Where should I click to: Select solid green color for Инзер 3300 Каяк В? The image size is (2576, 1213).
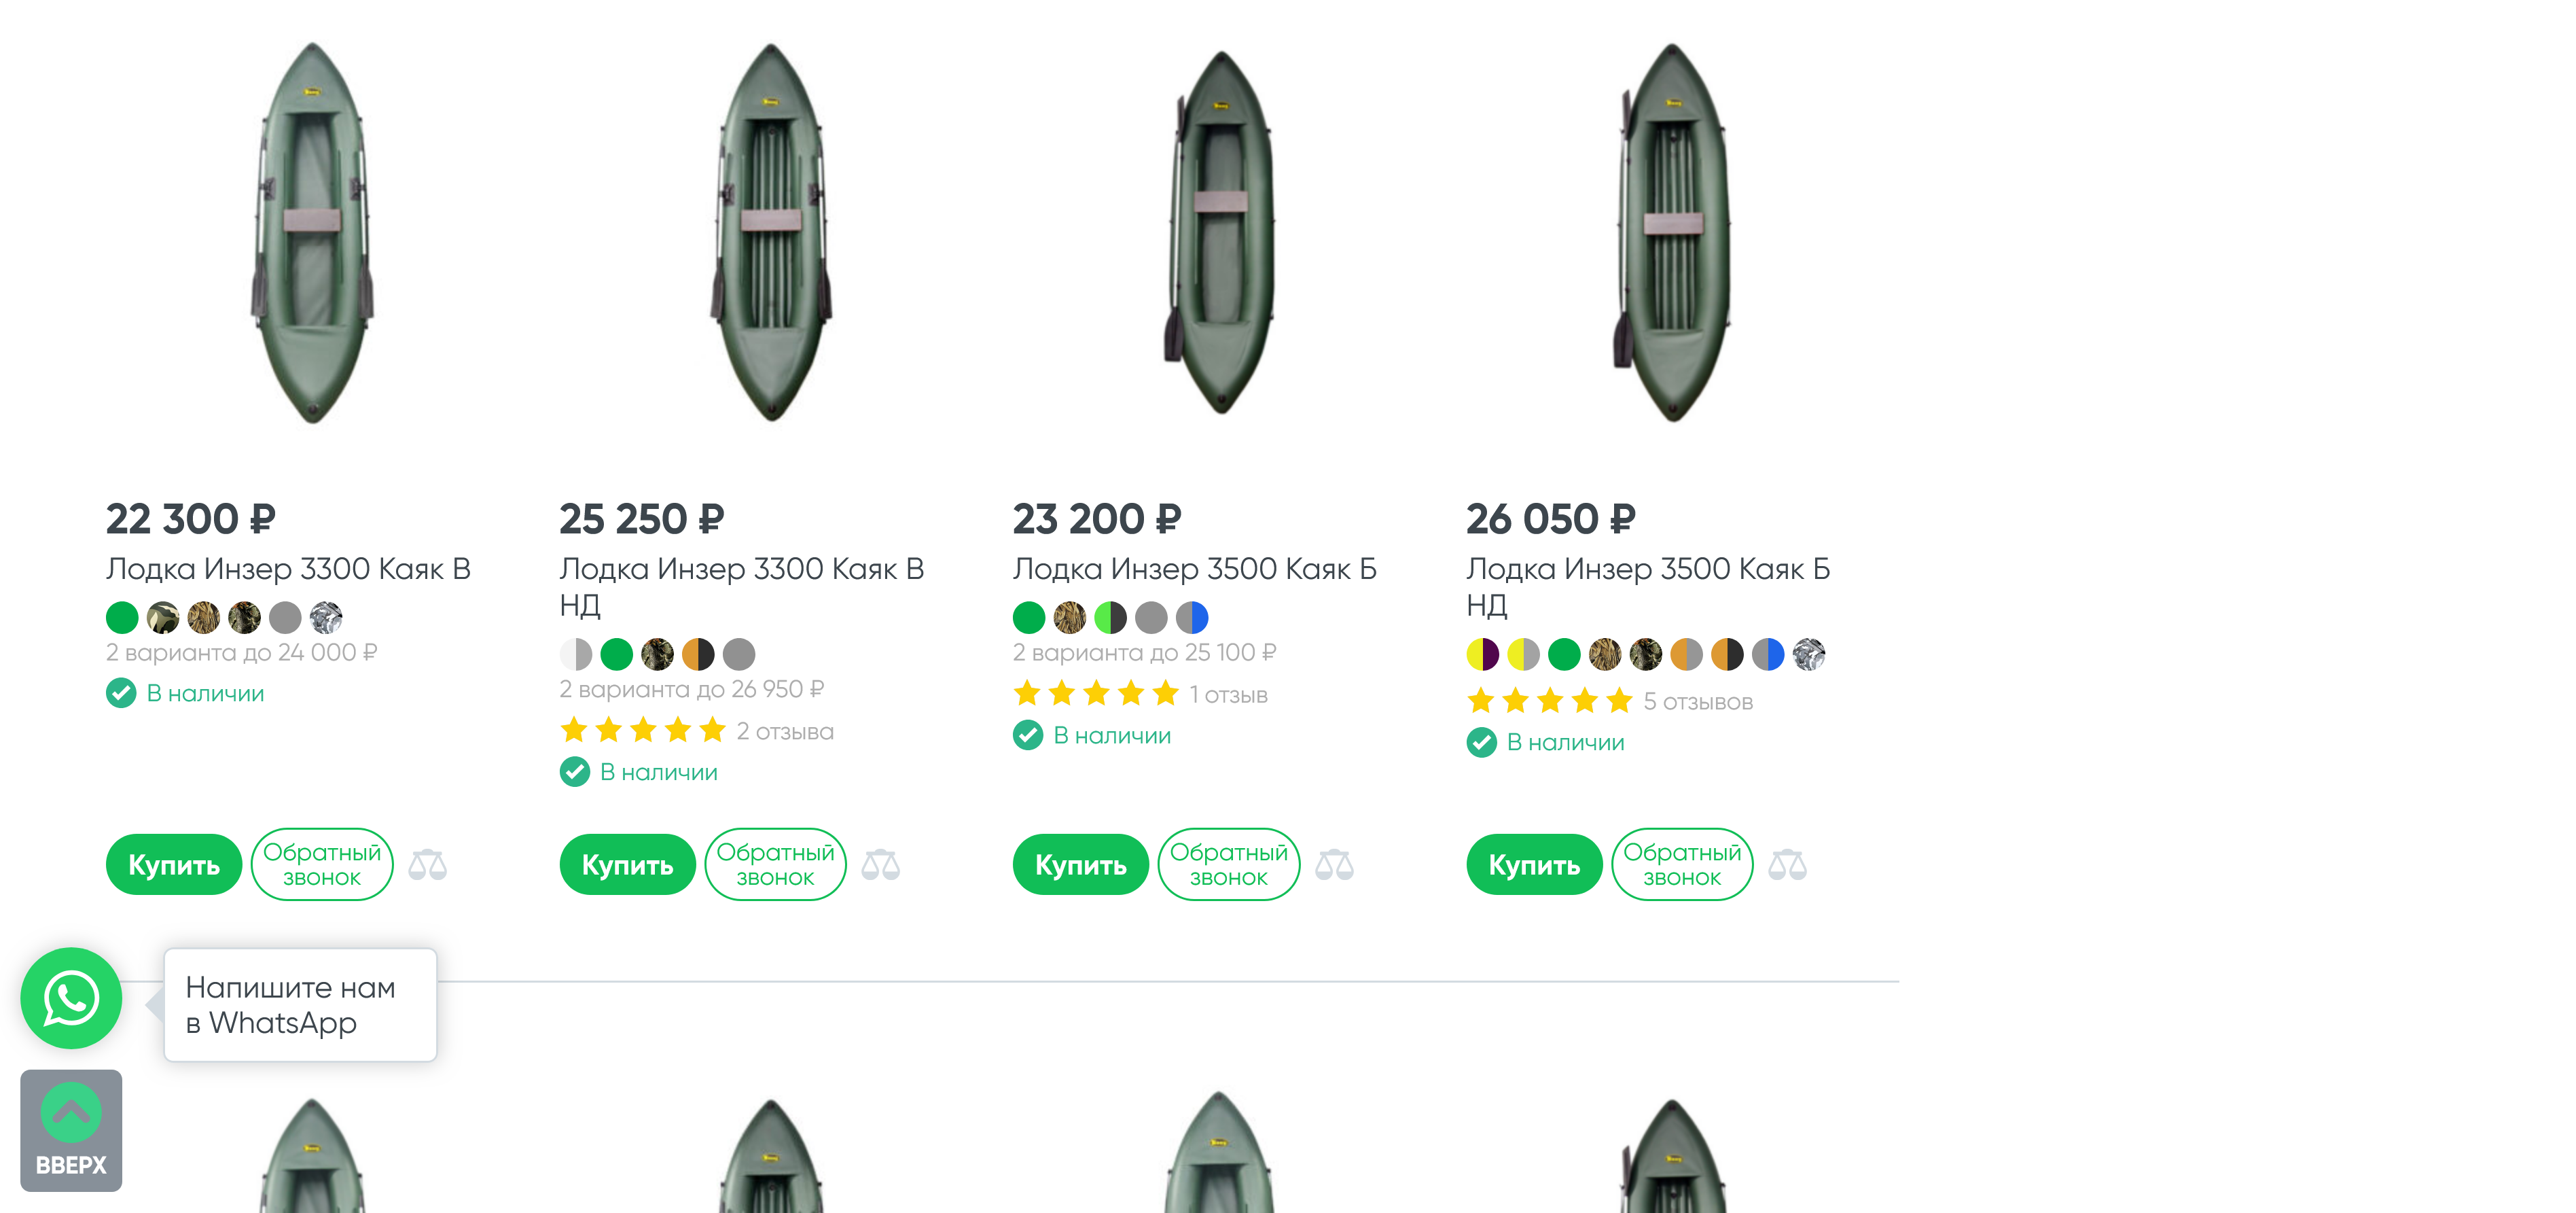122,618
